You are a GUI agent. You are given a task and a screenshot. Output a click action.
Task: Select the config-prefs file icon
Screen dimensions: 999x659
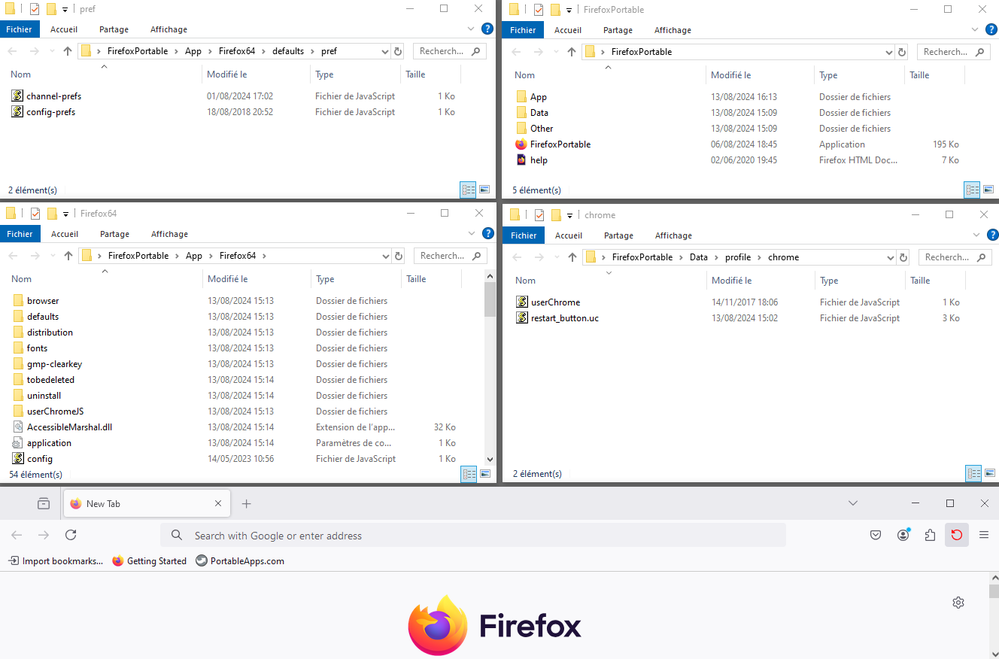pyautogui.click(x=17, y=112)
